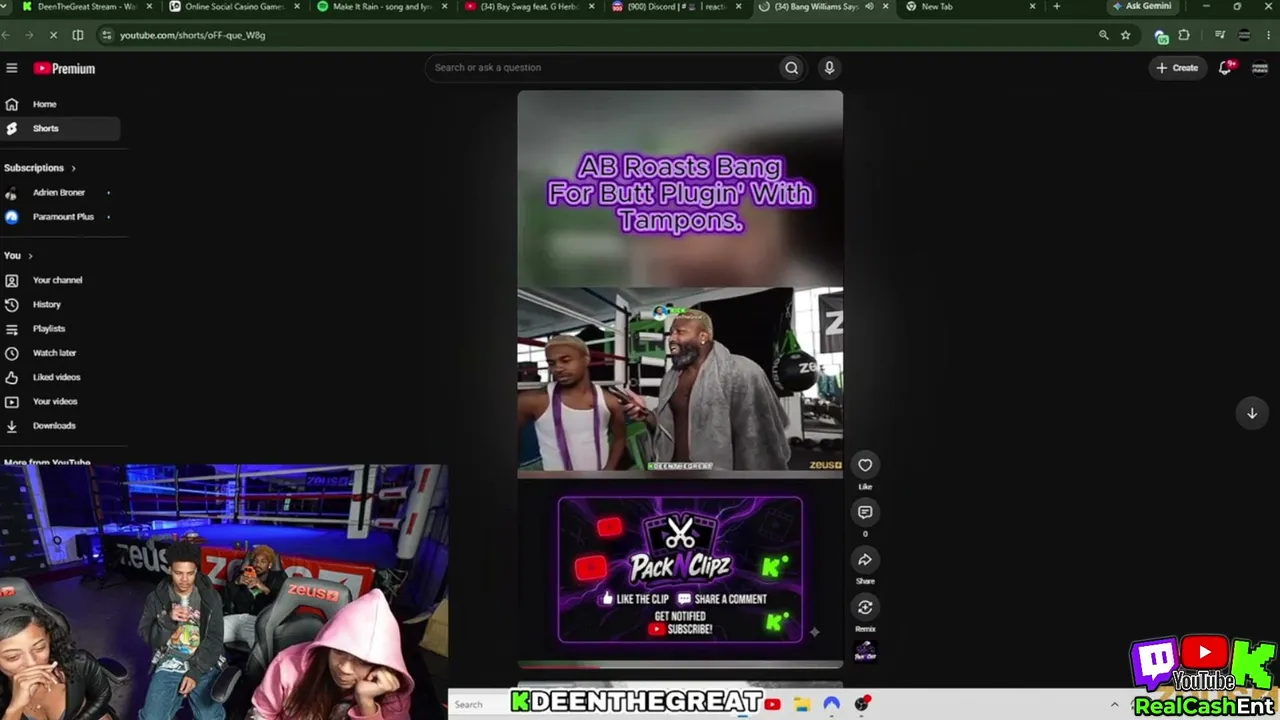
Task: Remix this Short
Action: [x=865, y=607]
